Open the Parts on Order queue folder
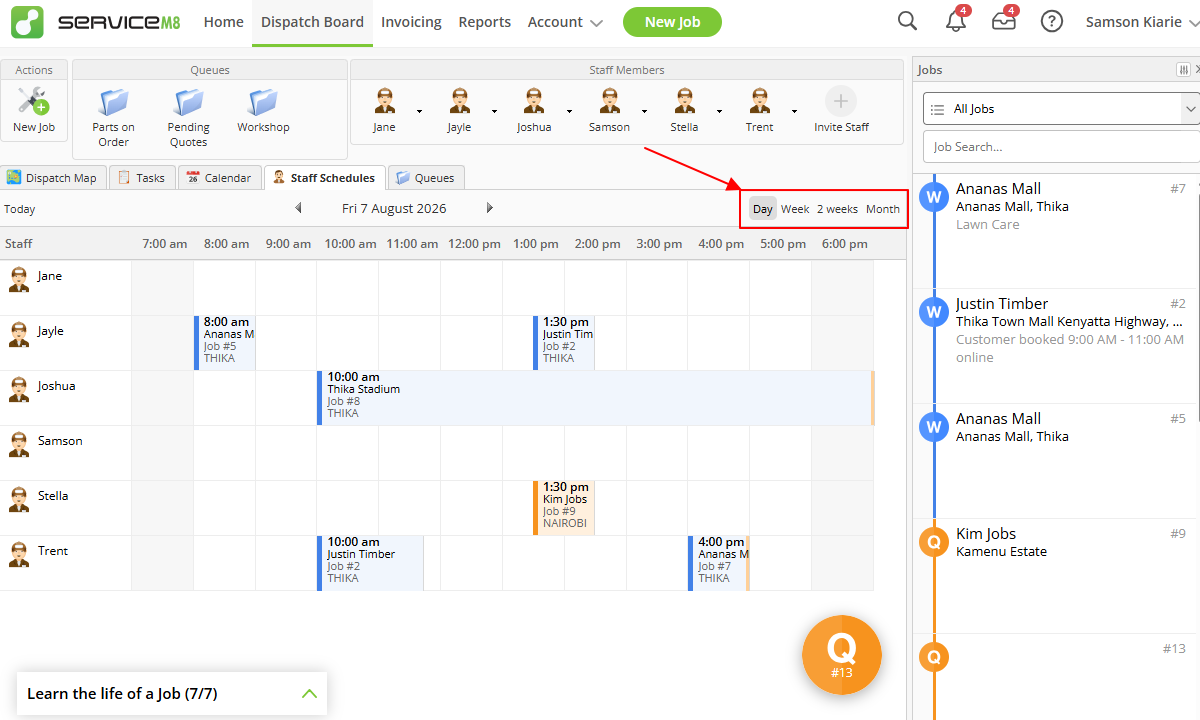Viewport: 1200px width, 720px height. tap(114, 101)
